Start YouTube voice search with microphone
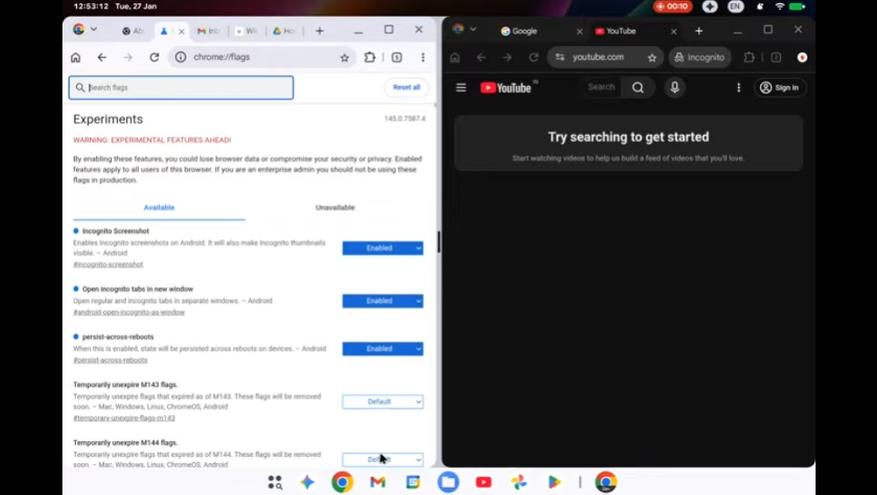This screenshot has height=495, width=877. tap(675, 87)
